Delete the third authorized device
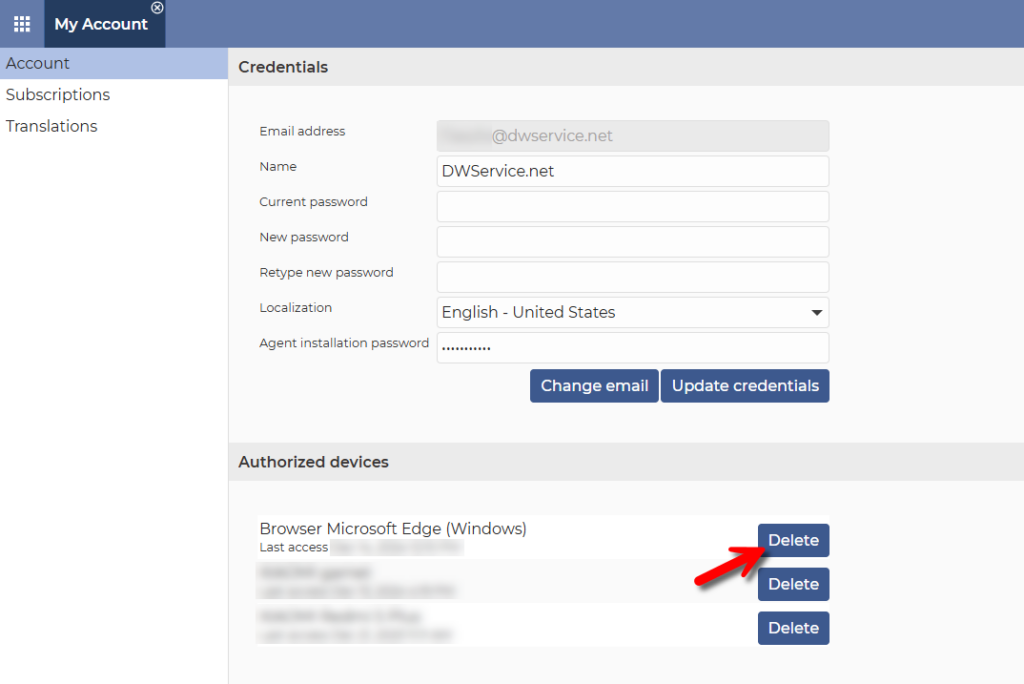1024x684 pixels. click(x=793, y=628)
